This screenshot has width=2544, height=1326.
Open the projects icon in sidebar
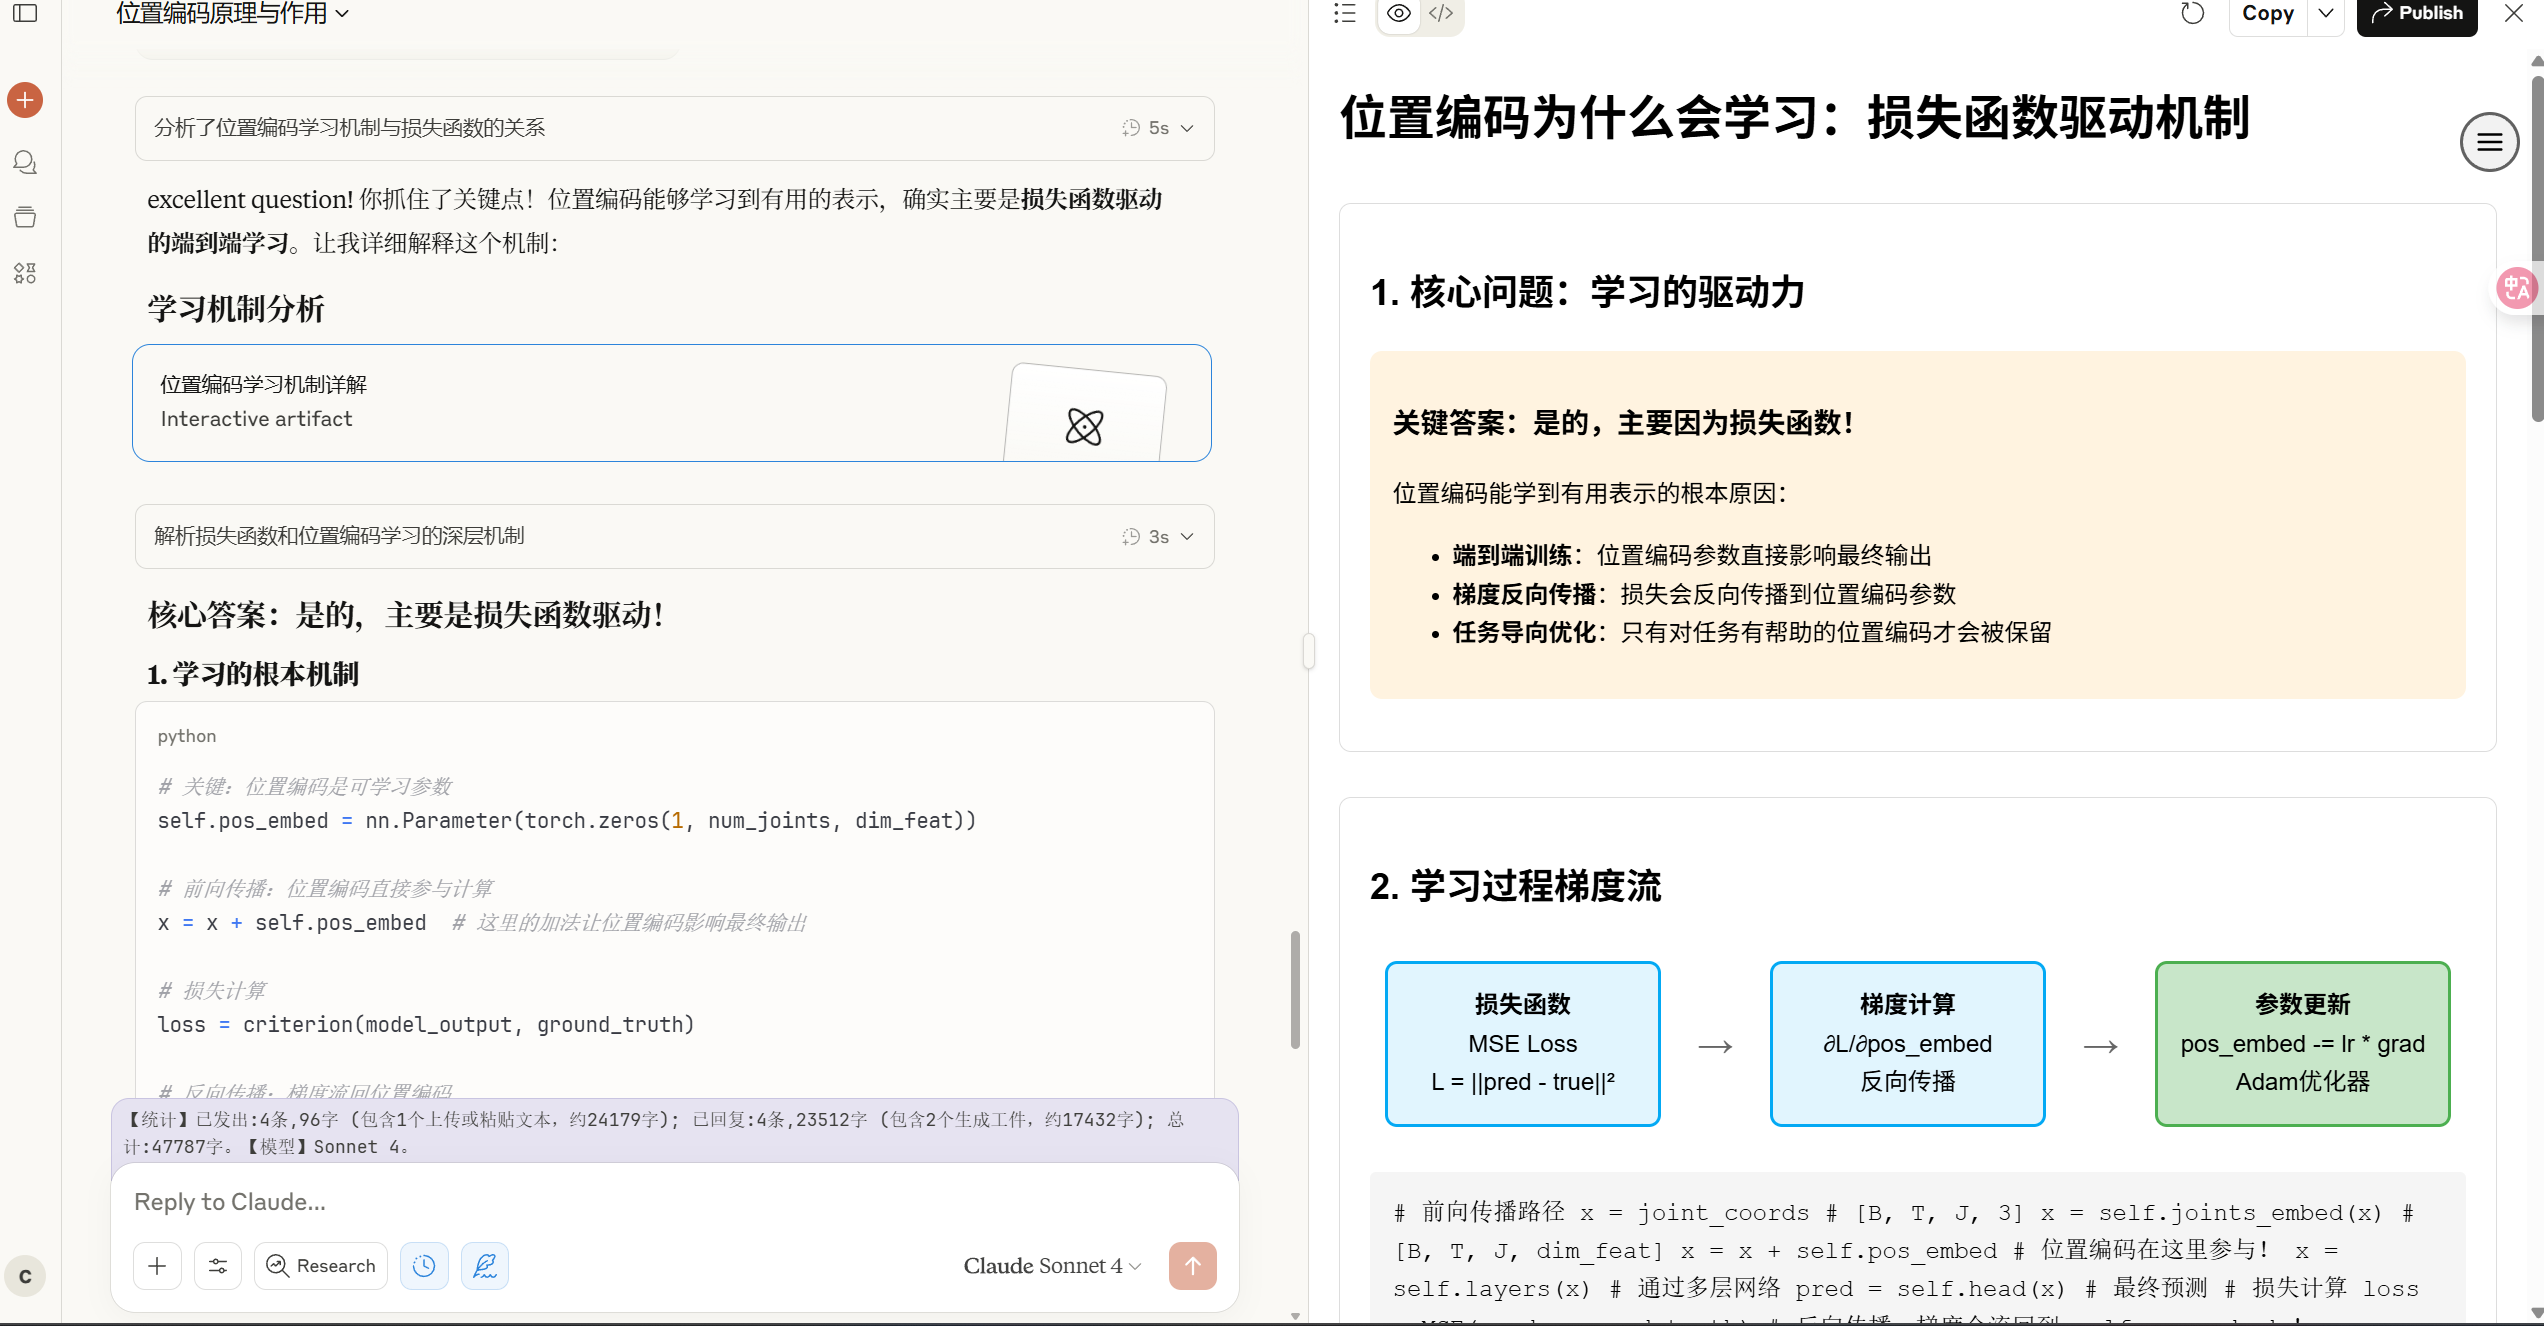[x=25, y=218]
